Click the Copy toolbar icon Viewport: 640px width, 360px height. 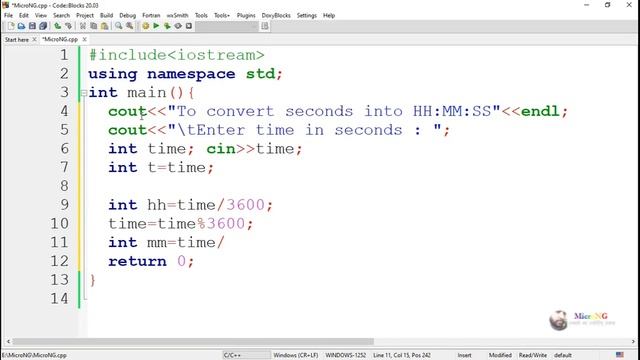pos(93,26)
